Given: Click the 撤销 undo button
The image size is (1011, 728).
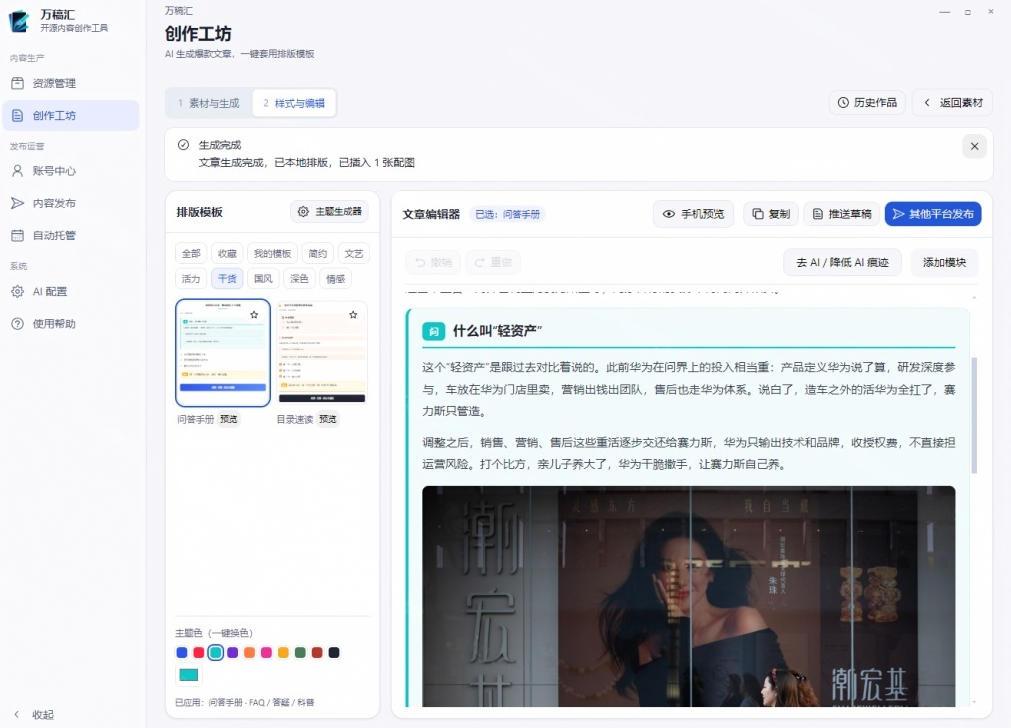Looking at the screenshot, I should coord(434,262).
